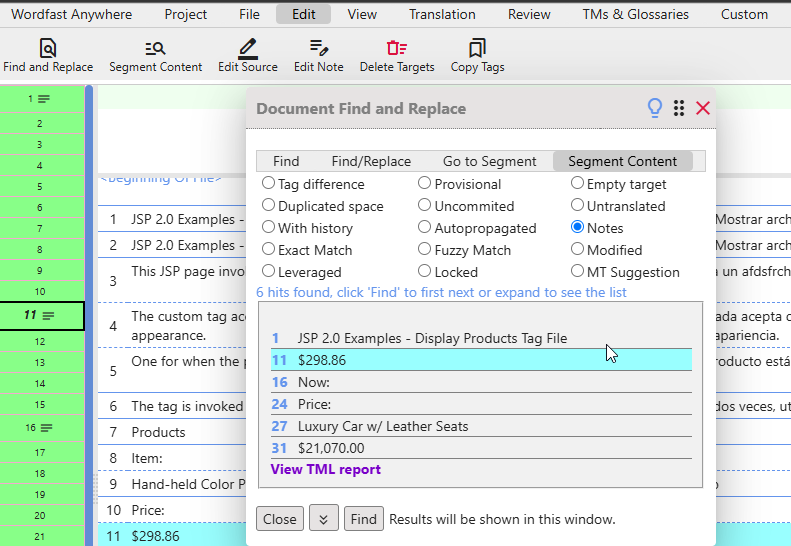Screen dimensions: 791x546
Task: Click the lightbulb help icon in dialog
Action: 655,108
